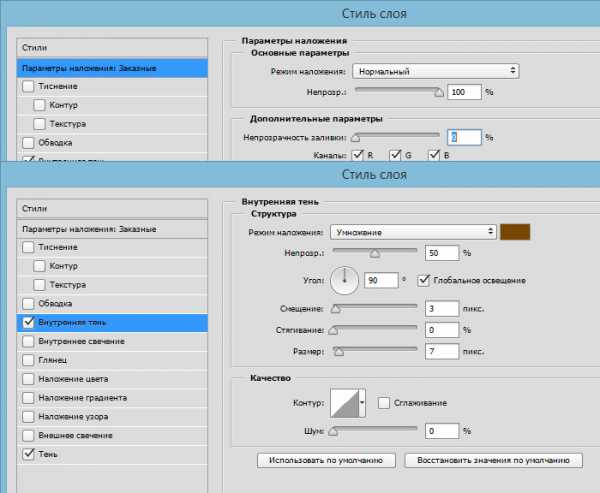
Task: Select Стили in the Параметры наложения dialog
Action: pyautogui.click(x=112, y=48)
